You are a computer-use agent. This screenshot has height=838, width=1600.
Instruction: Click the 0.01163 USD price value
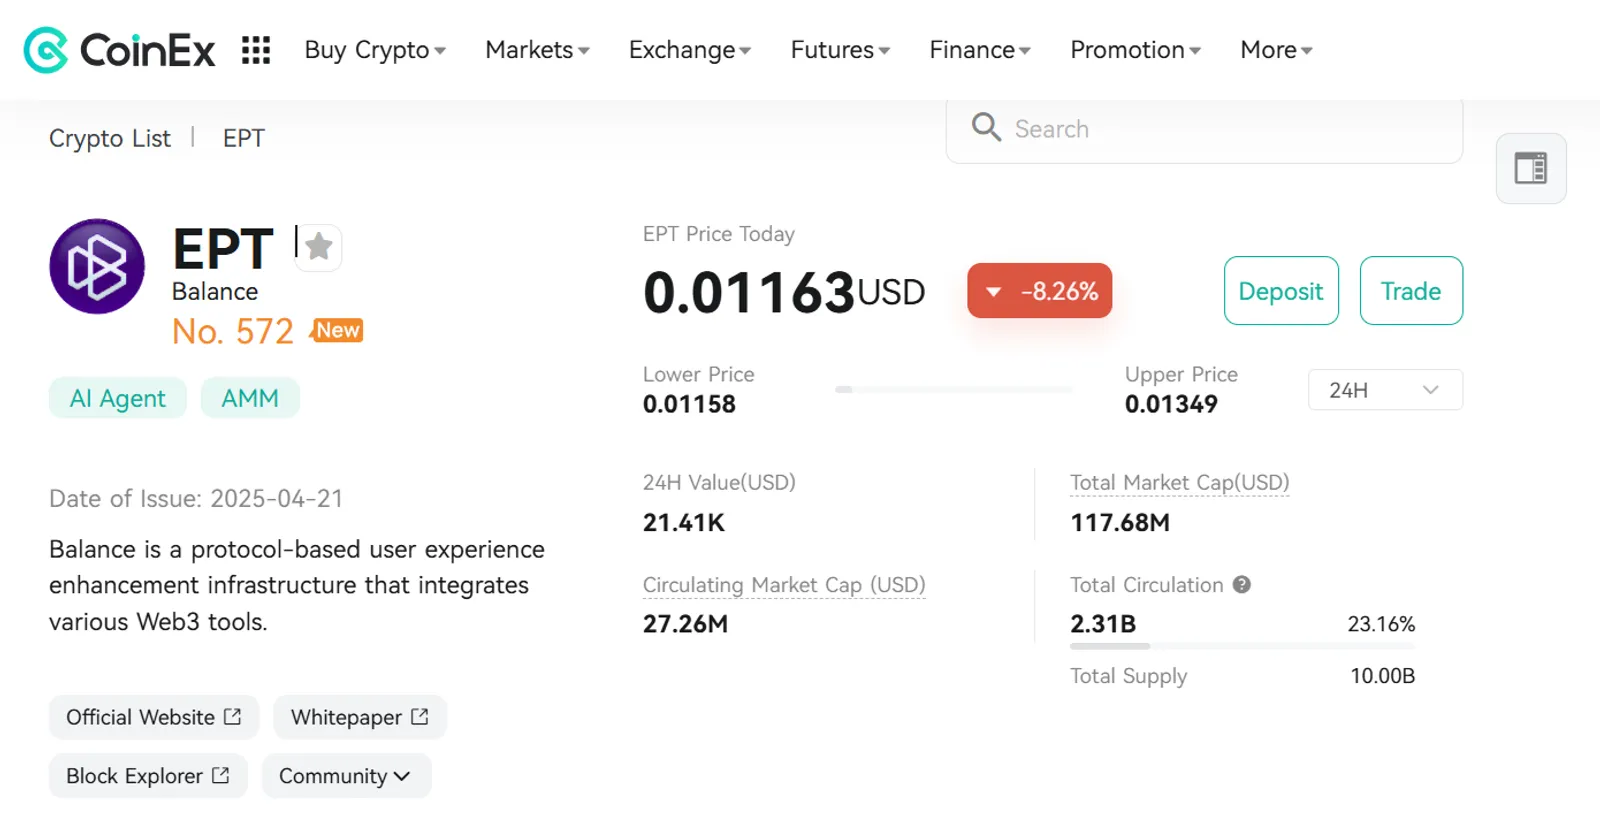(x=784, y=293)
